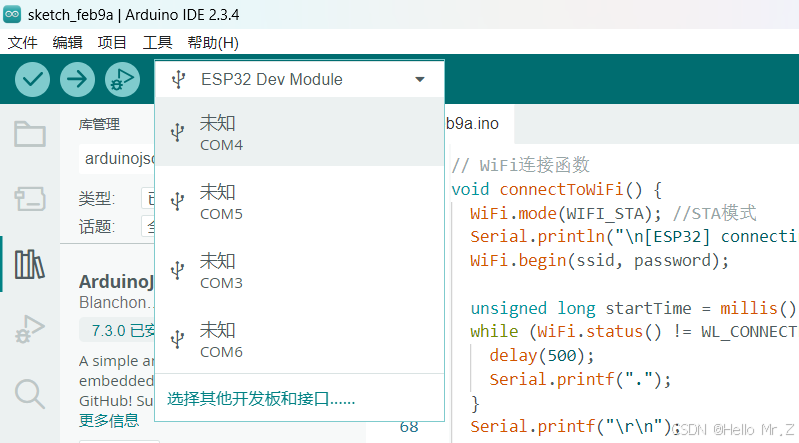Click the ArduinoJson library title
Image resolution: width=799 pixels, height=443 pixels.
click(116, 281)
